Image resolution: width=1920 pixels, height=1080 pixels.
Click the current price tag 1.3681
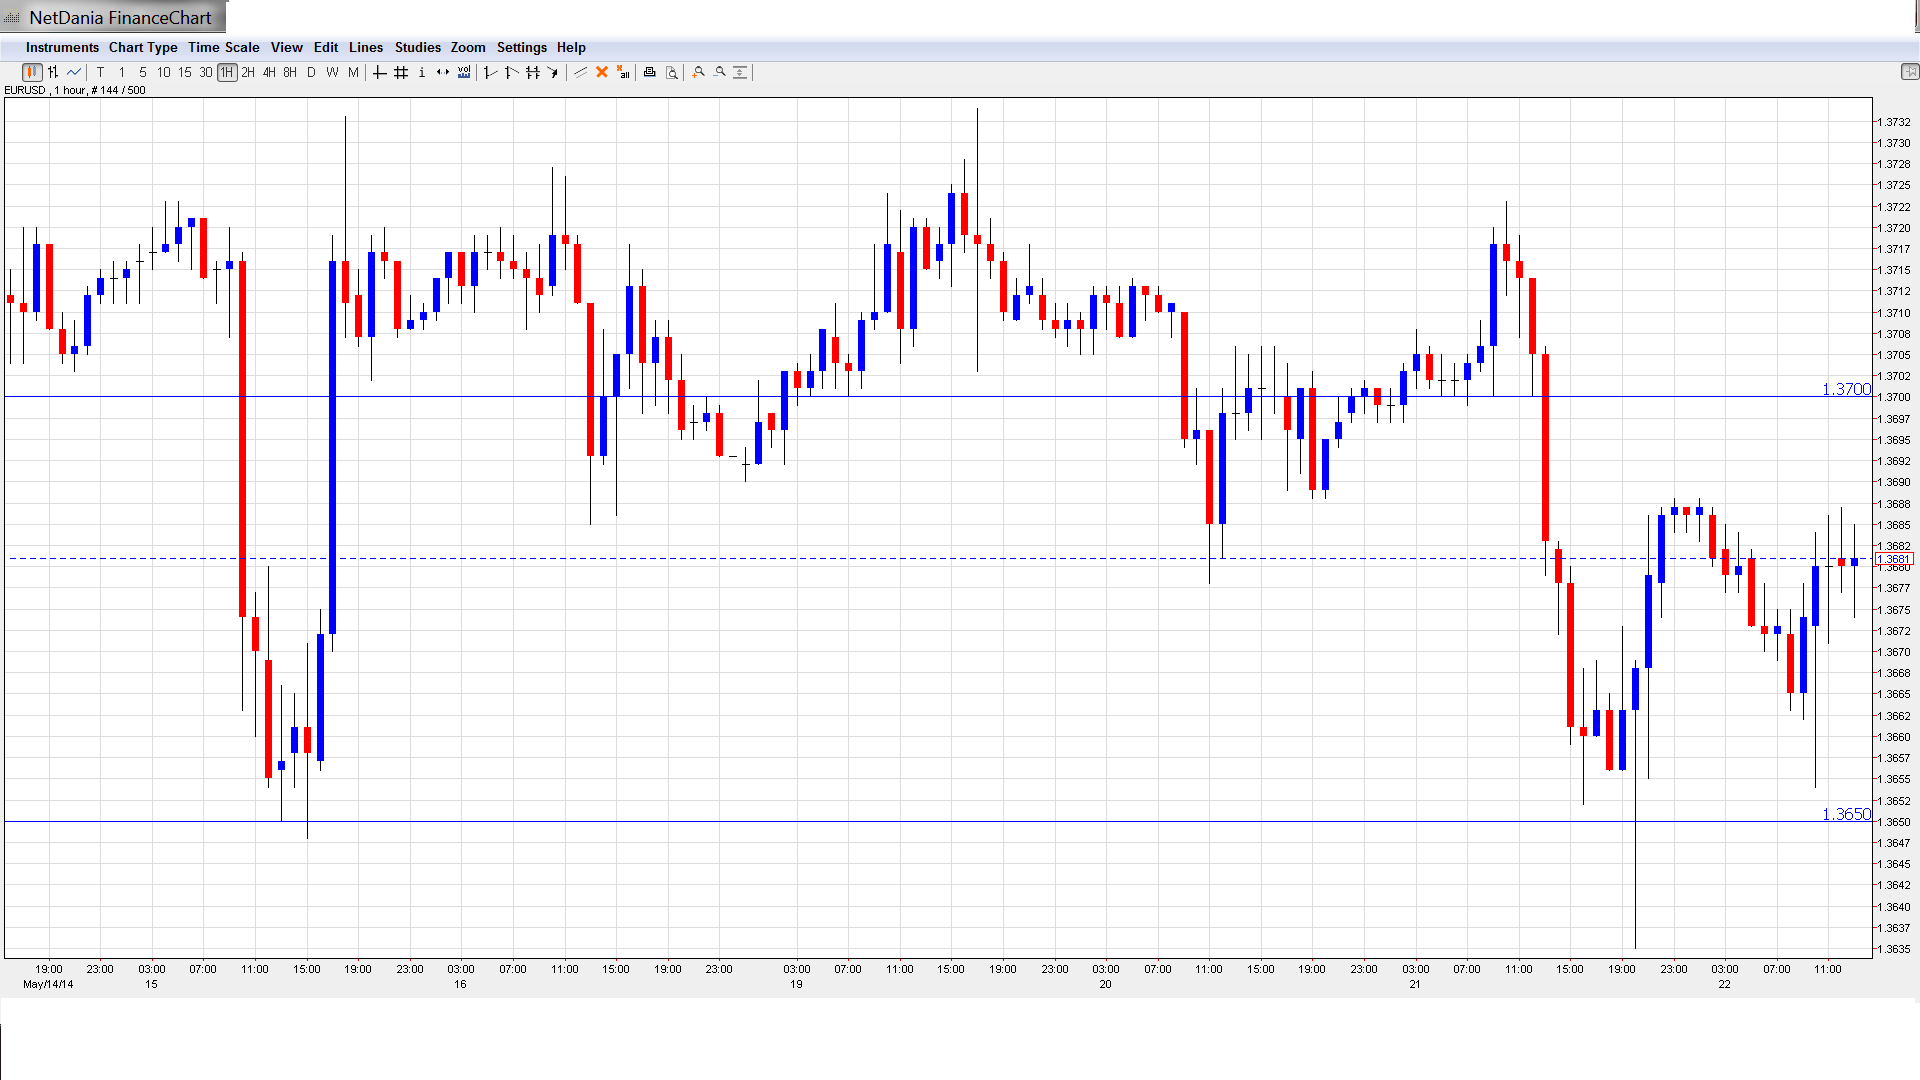(x=1895, y=559)
